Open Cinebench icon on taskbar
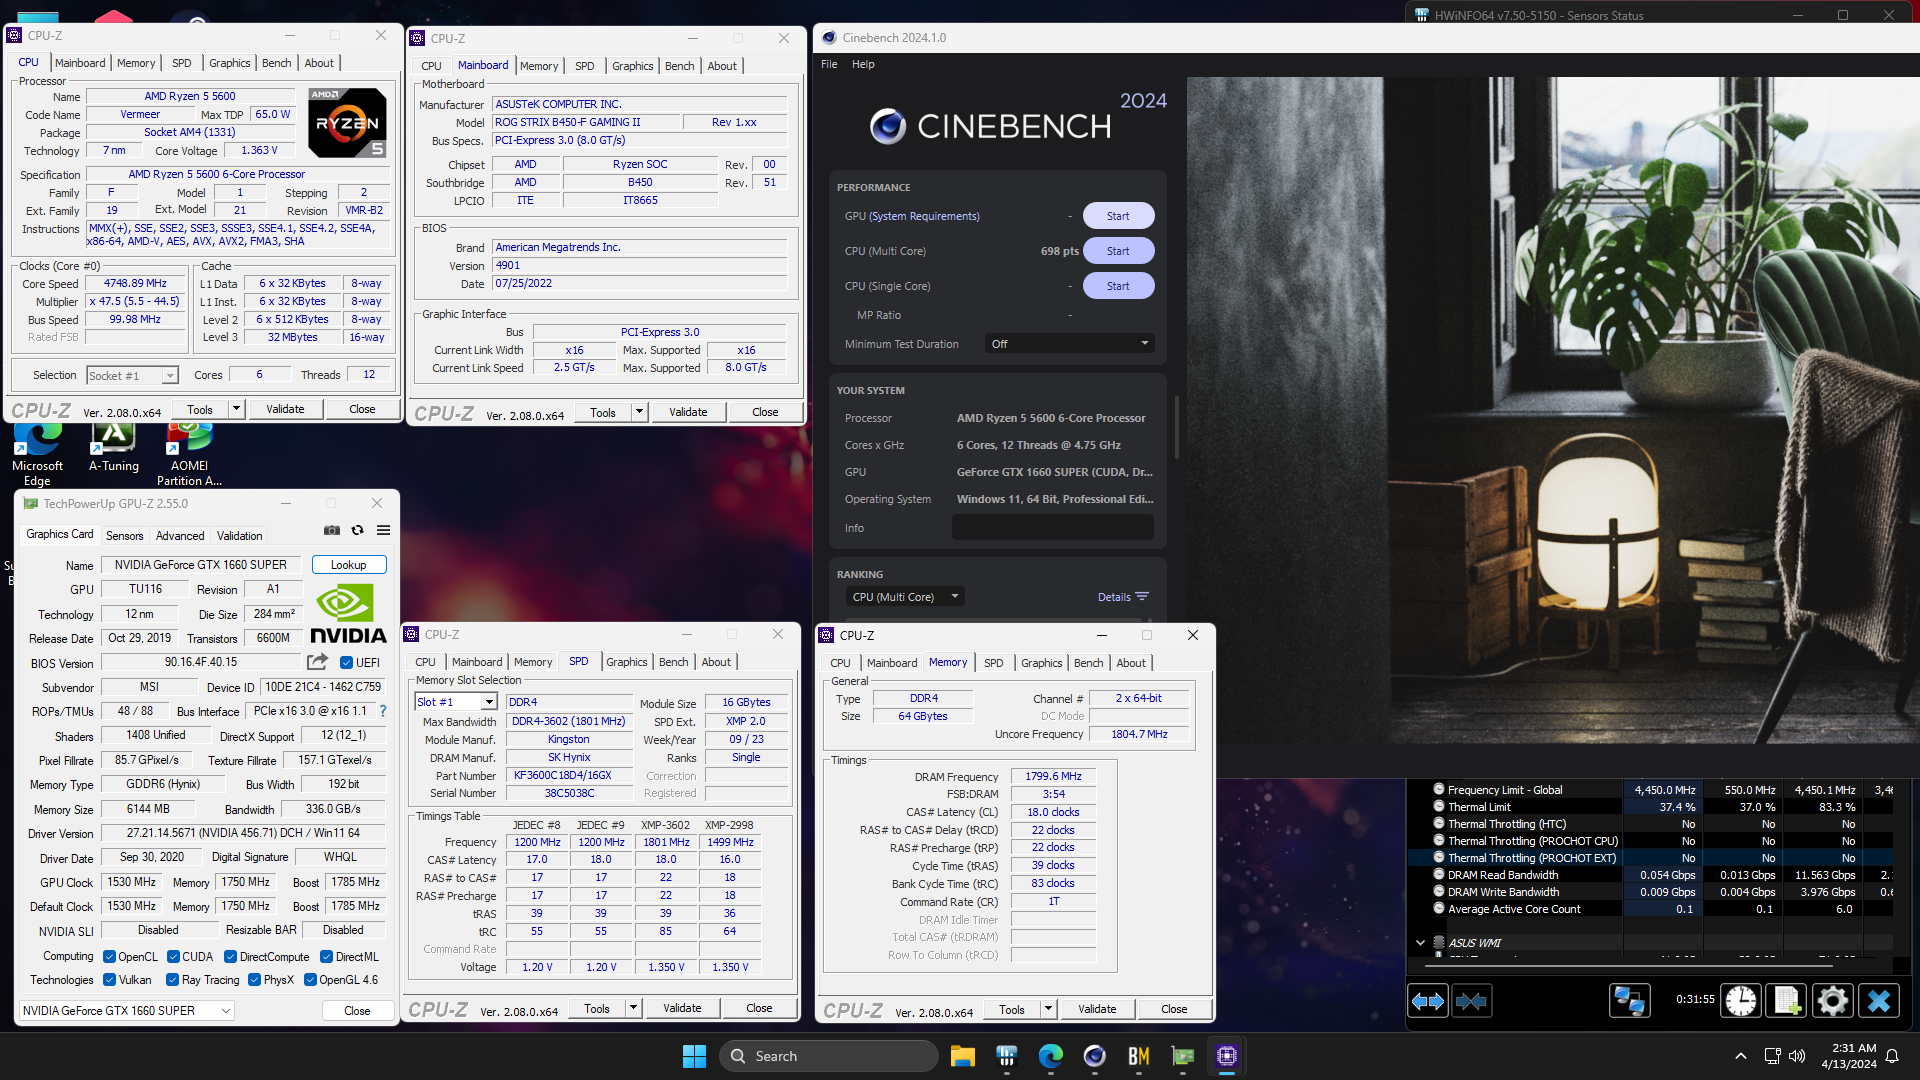1920x1080 pixels. [1094, 1056]
